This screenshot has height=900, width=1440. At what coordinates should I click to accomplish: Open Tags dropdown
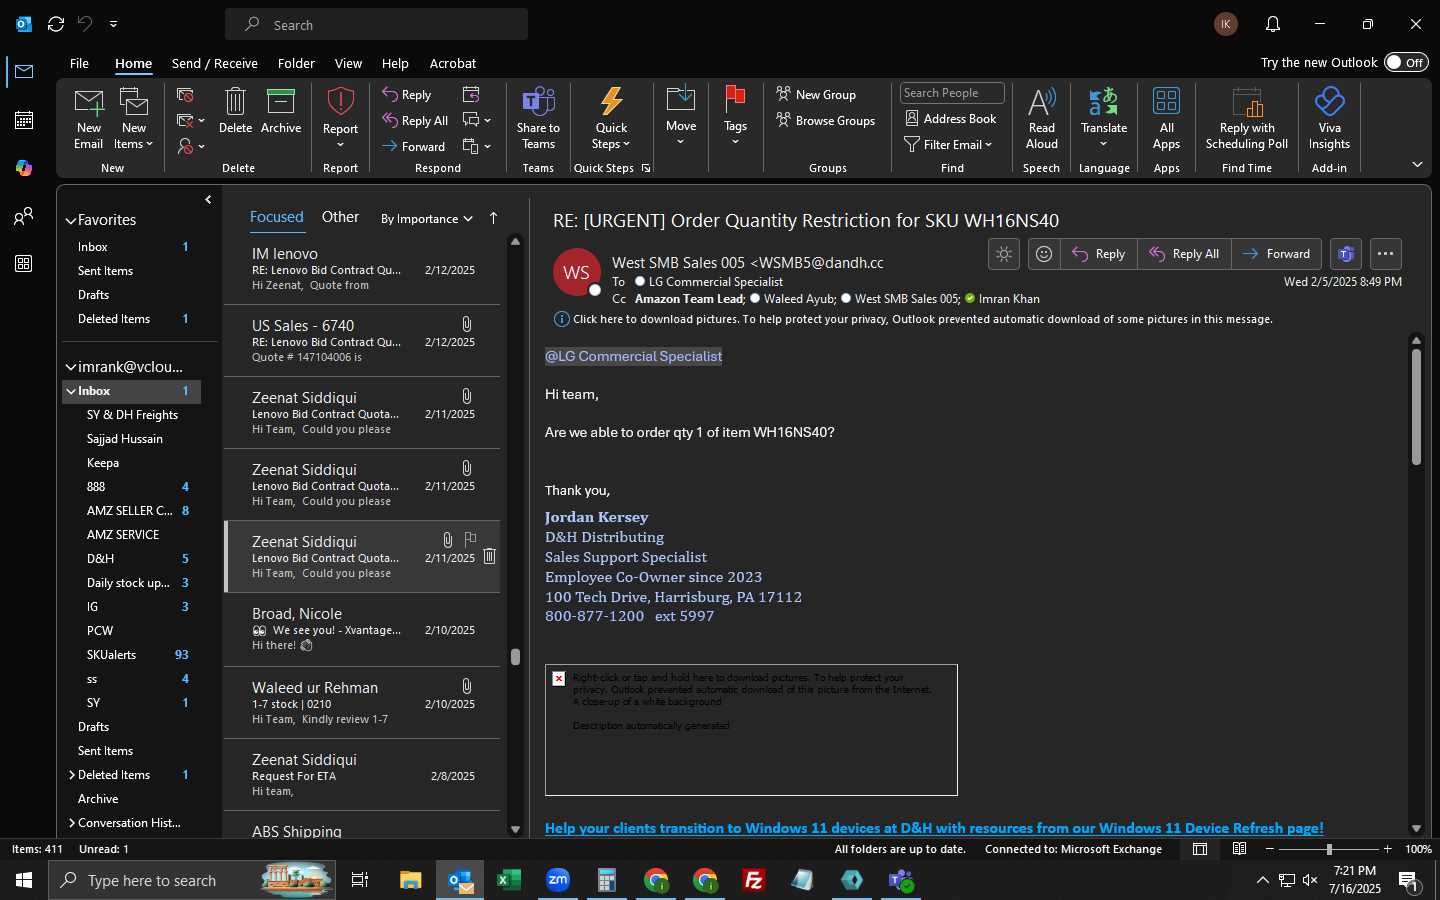click(735, 118)
